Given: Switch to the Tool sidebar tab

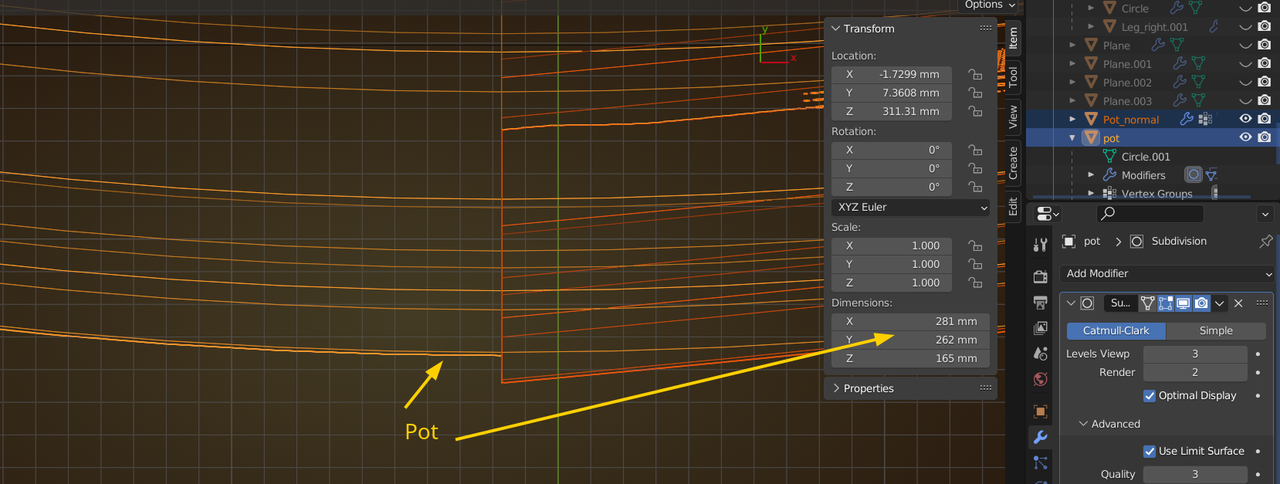Looking at the screenshot, I should pos(1012,76).
